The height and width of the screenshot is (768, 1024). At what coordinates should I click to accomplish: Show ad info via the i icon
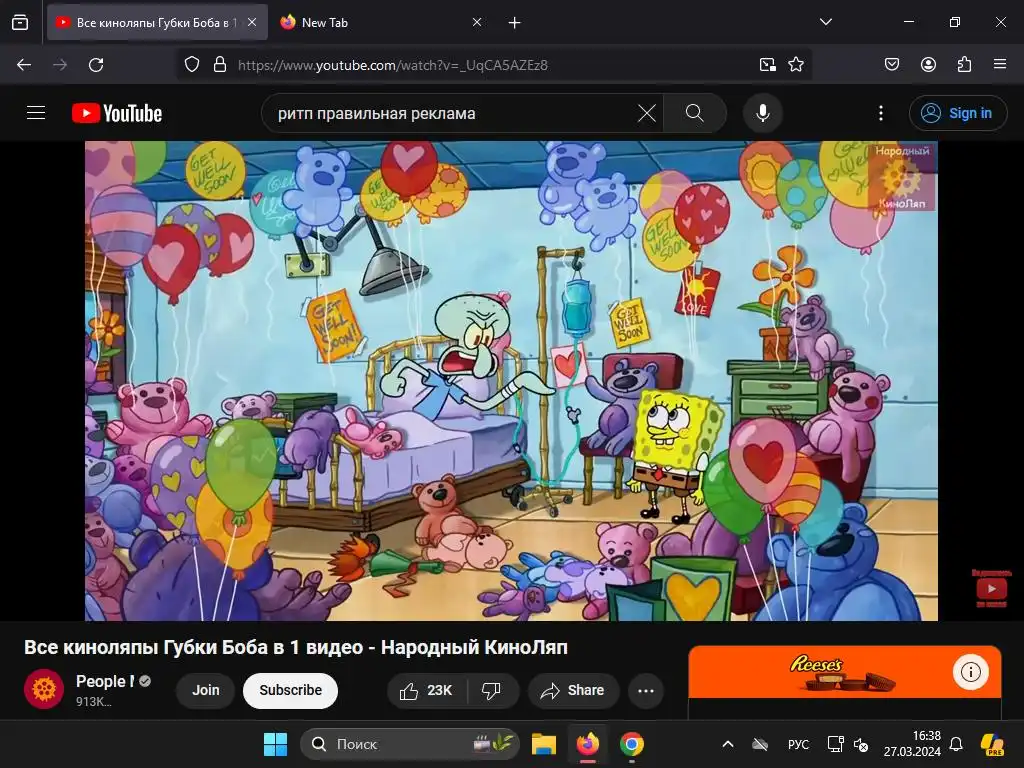[970, 672]
